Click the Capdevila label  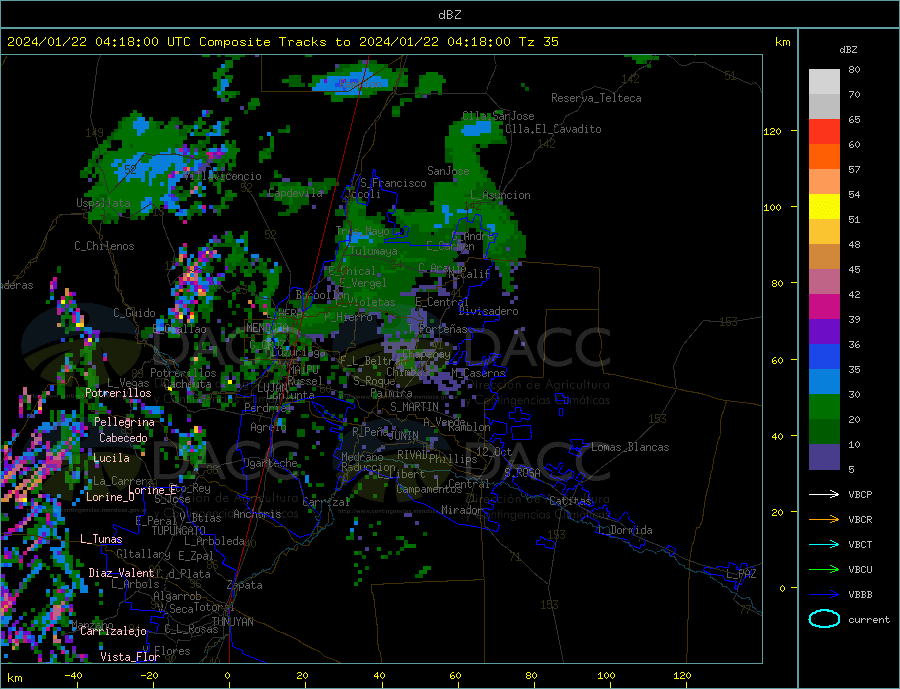296,193
